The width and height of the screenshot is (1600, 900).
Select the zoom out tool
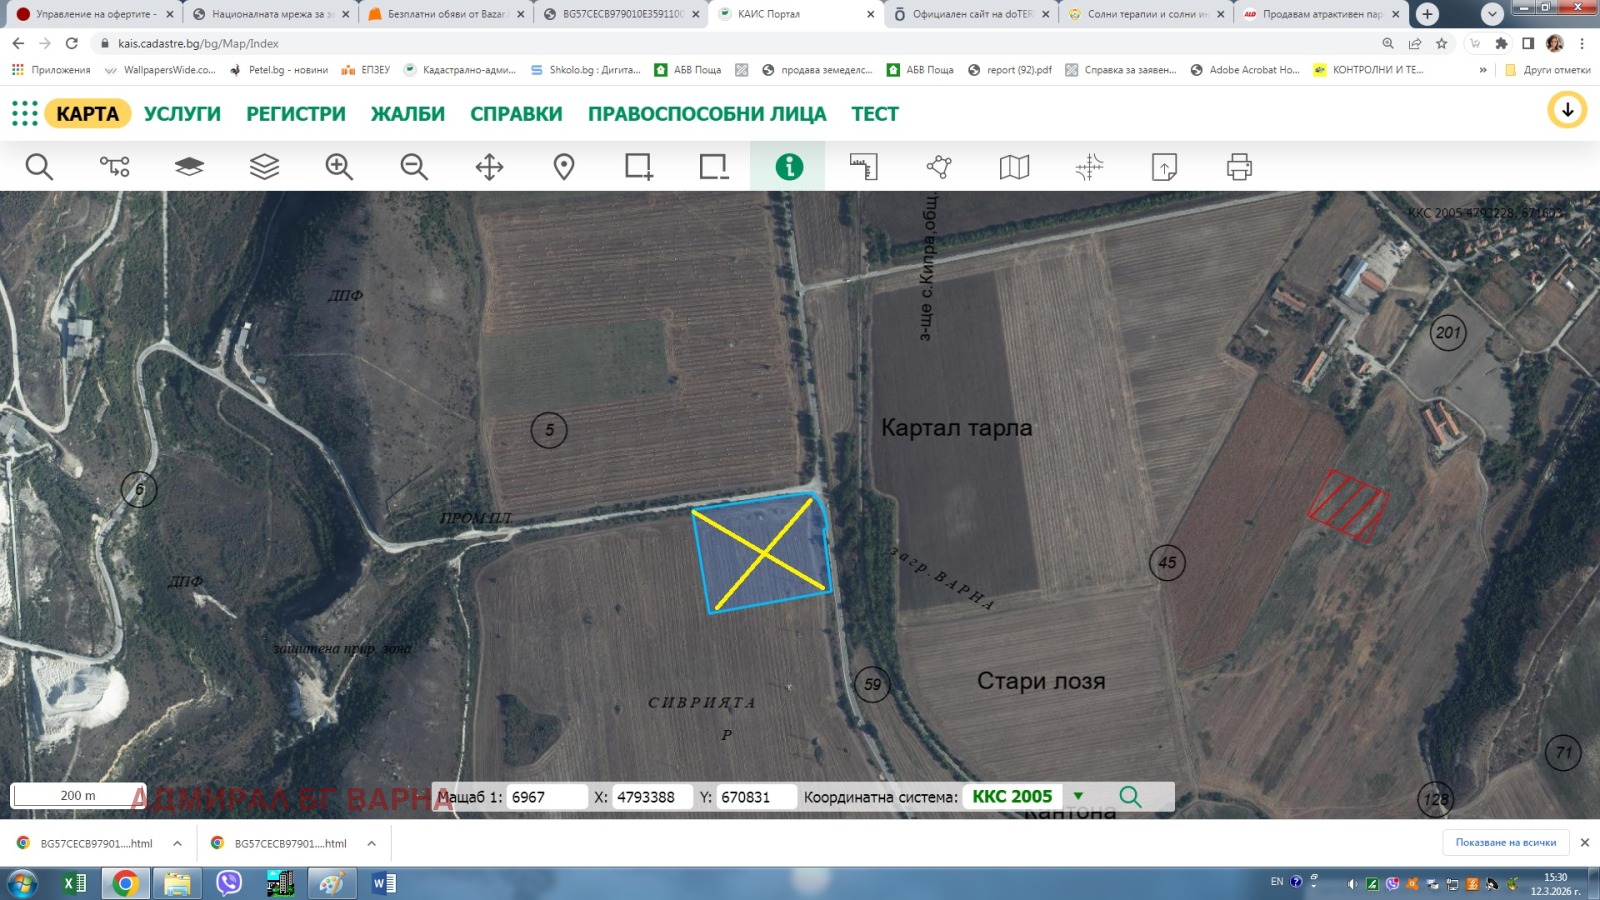point(414,166)
